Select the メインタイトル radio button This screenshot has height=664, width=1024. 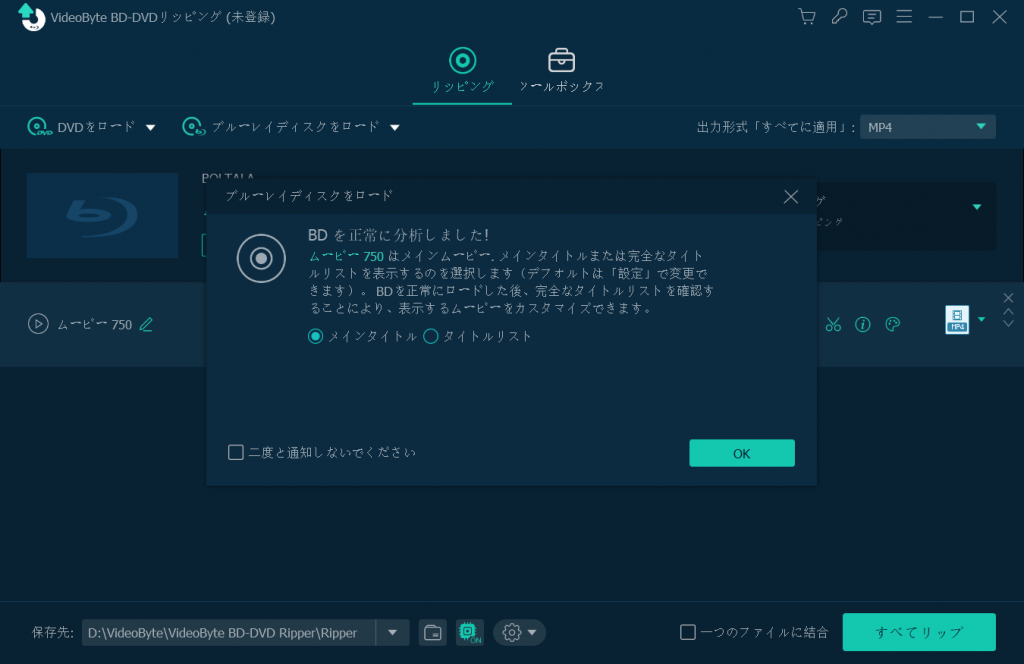coord(316,336)
